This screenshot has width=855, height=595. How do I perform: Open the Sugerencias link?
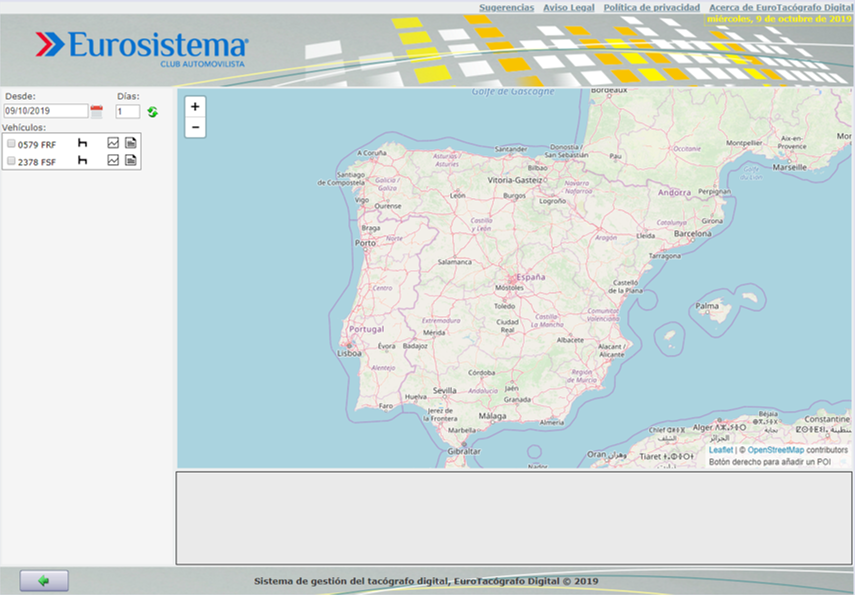point(507,8)
